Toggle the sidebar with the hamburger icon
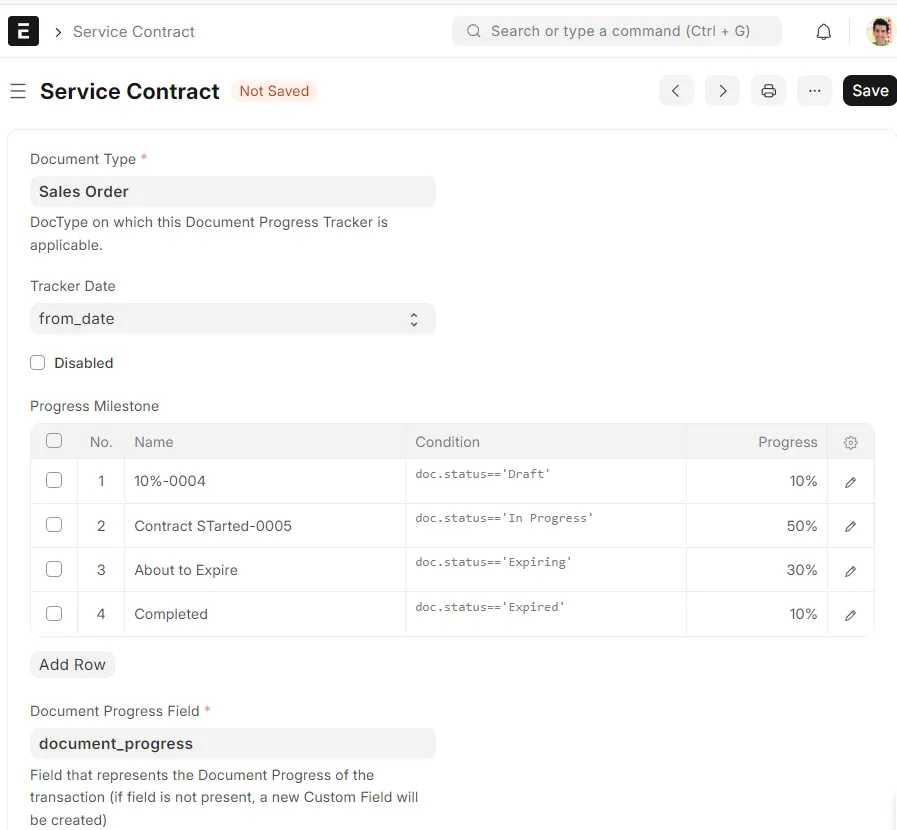 [x=18, y=90]
